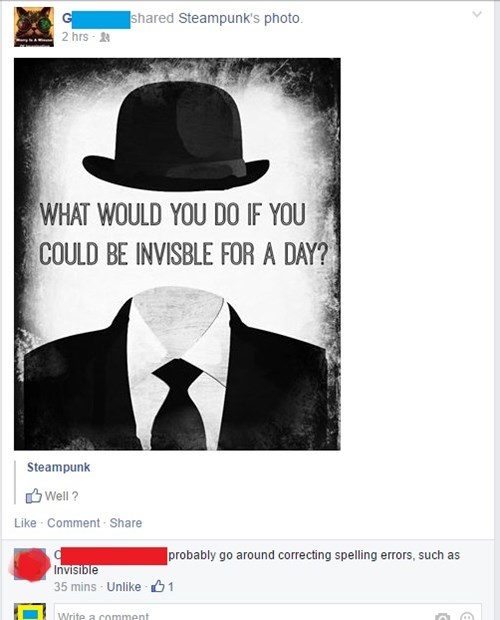Open the 35 mins comment timestamp

coord(75,586)
